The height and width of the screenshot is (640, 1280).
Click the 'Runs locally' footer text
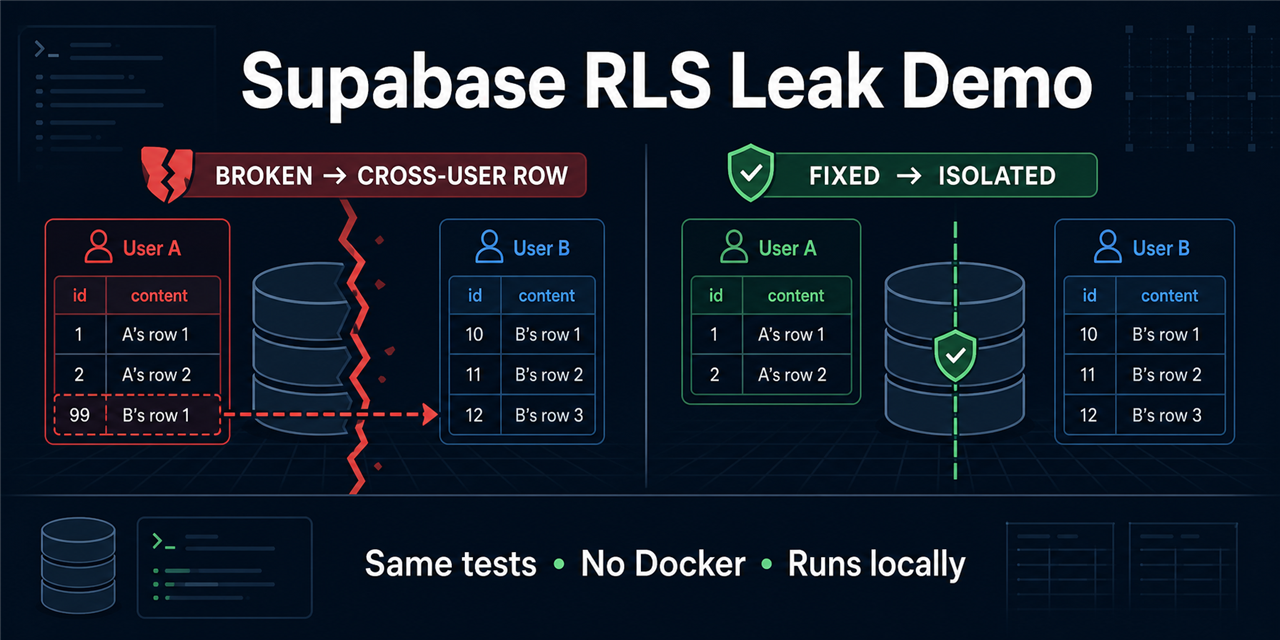[877, 563]
